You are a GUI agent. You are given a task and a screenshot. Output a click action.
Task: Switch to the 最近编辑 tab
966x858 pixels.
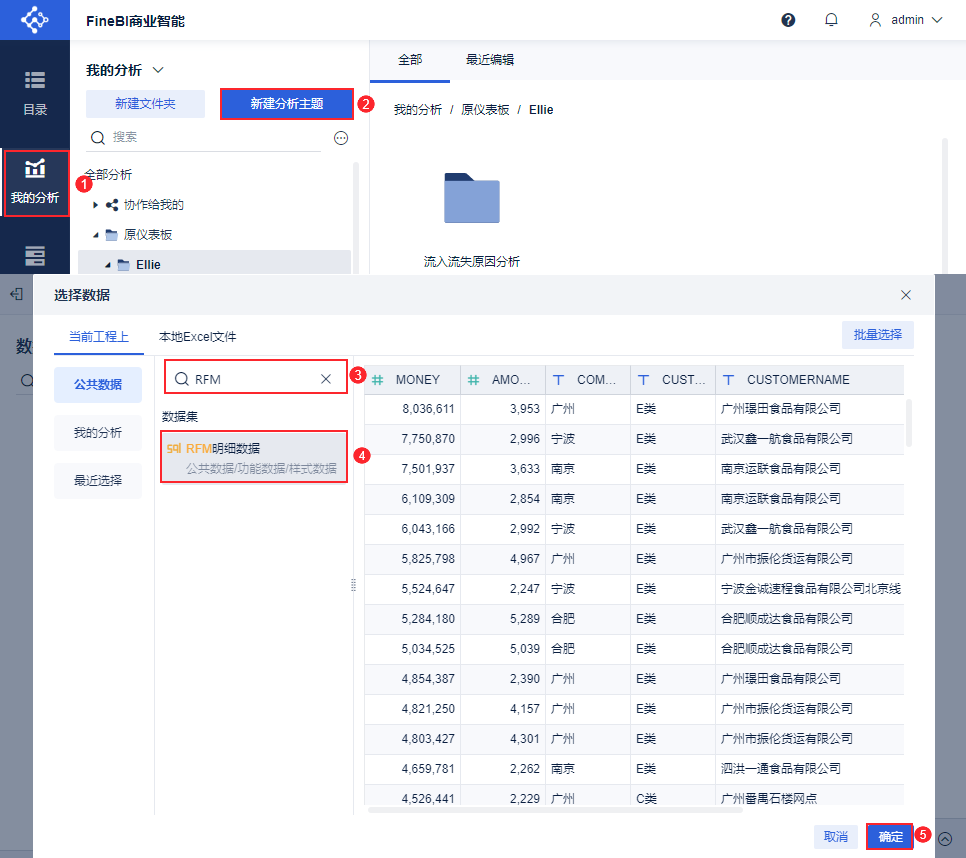(x=490, y=60)
